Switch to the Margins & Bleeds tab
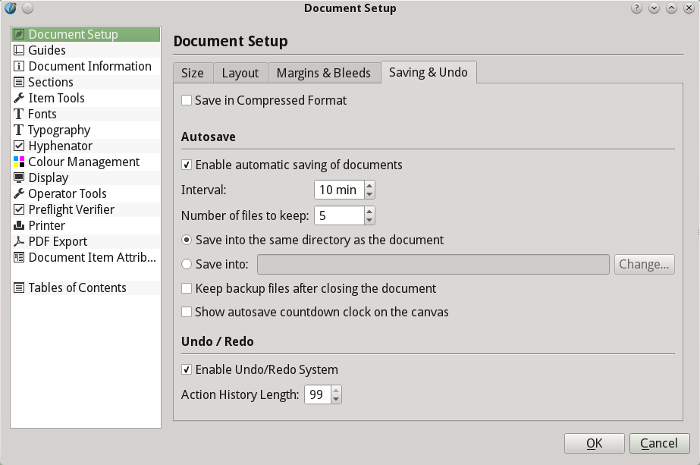The height and width of the screenshot is (465, 700). point(325,73)
